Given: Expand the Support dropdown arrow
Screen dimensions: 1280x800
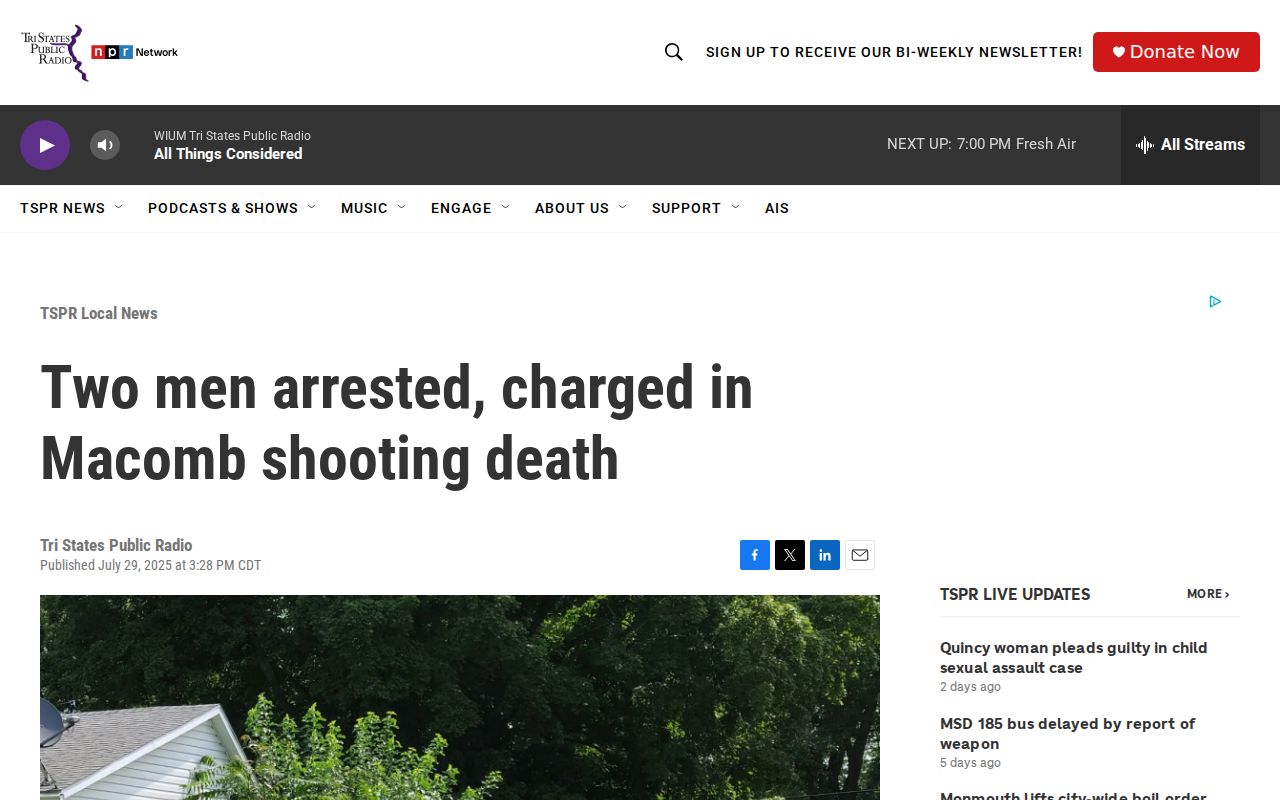Looking at the screenshot, I should click(x=735, y=207).
